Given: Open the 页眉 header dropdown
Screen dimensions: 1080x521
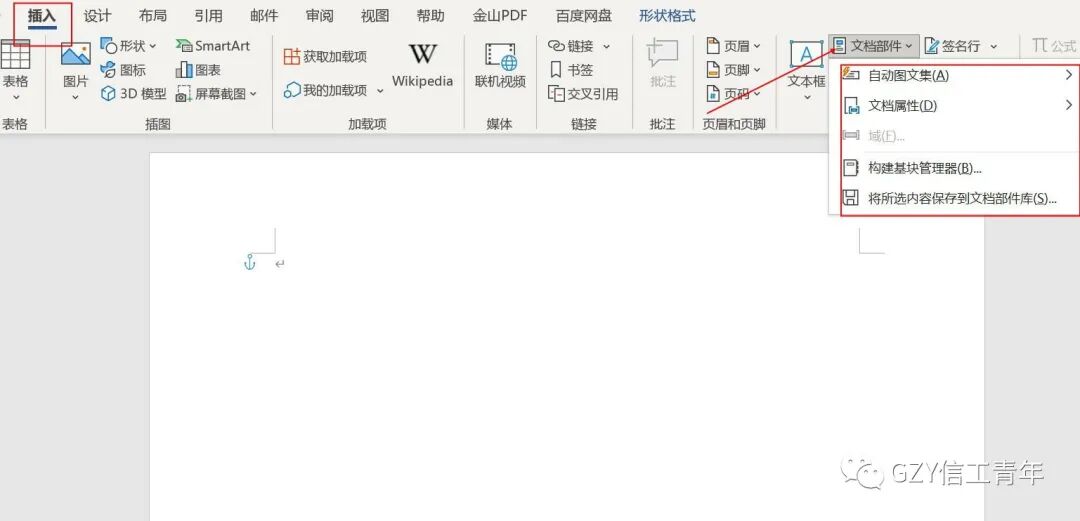Looking at the screenshot, I should 734,46.
